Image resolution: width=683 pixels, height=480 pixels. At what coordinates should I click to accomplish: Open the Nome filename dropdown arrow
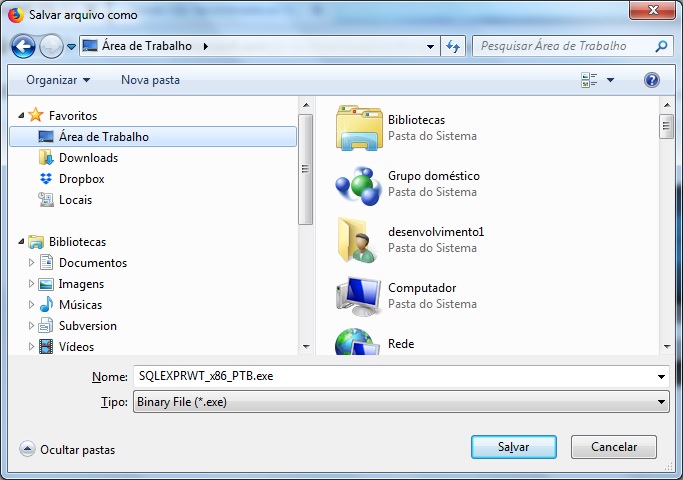661,376
